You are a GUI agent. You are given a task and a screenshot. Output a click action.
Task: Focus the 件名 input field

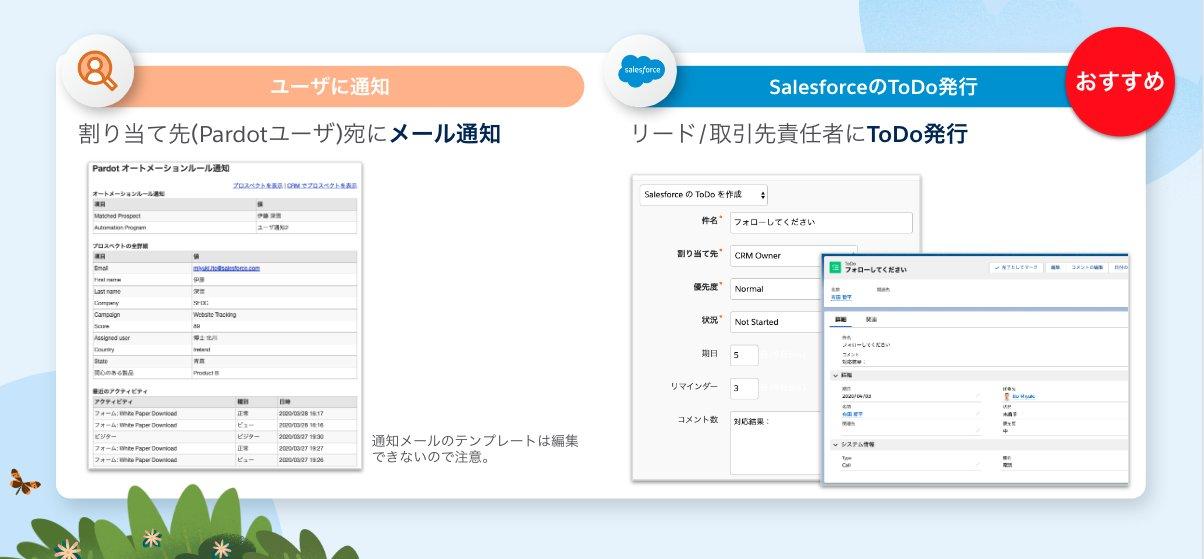tap(821, 223)
